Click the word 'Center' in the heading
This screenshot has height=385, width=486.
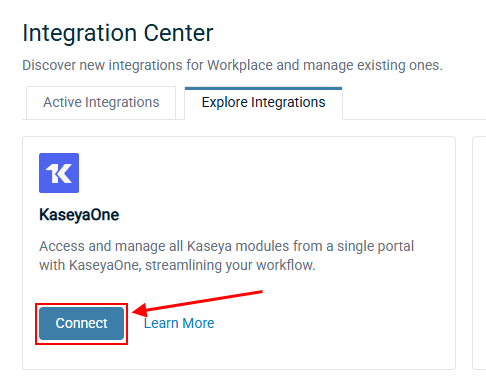point(178,33)
